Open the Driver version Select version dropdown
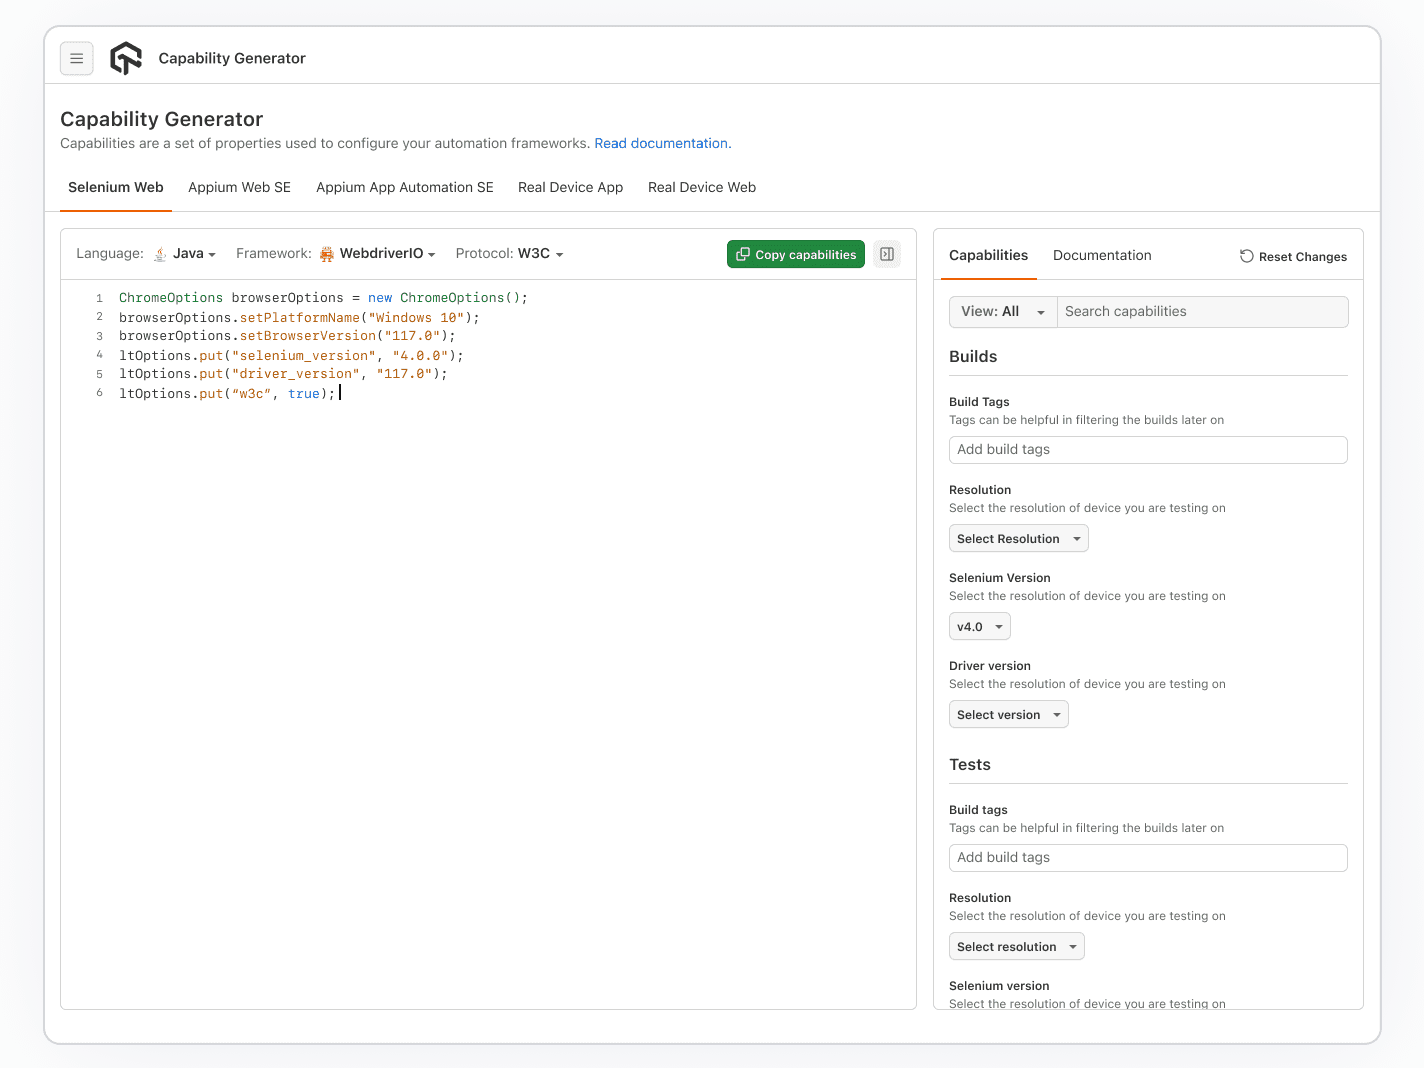Viewport: 1424px width, 1068px height. (x=1008, y=714)
